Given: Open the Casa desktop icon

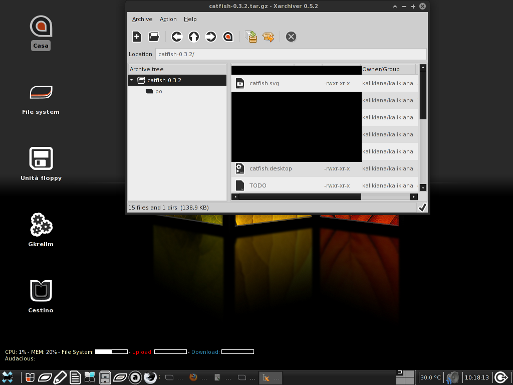Looking at the screenshot, I should pos(41,32).
